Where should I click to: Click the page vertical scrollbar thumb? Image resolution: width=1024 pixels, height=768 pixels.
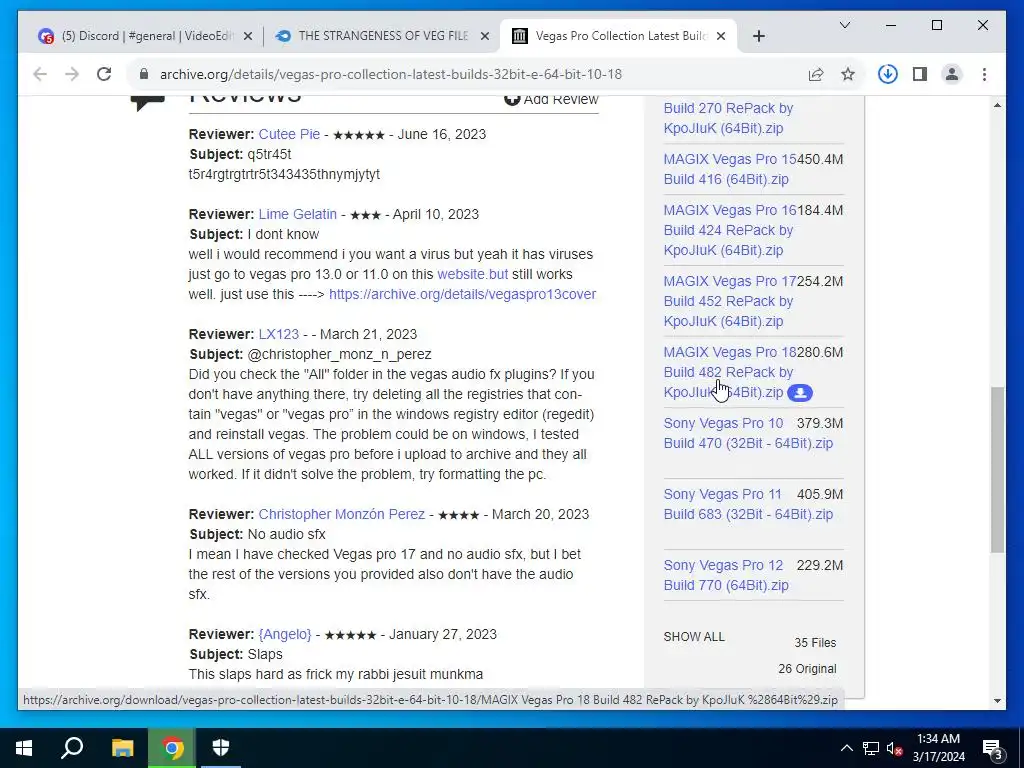click(x=997, y=470)
